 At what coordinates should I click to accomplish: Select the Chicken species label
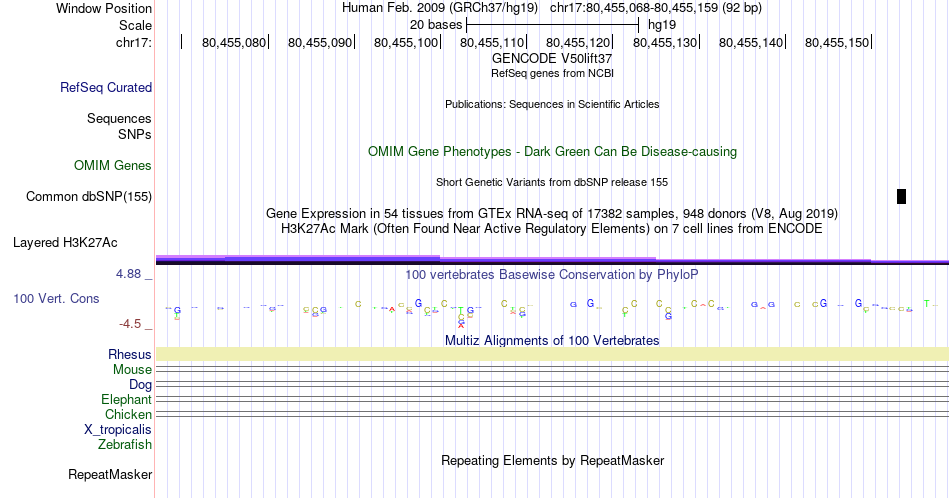(x=128, y=414)
